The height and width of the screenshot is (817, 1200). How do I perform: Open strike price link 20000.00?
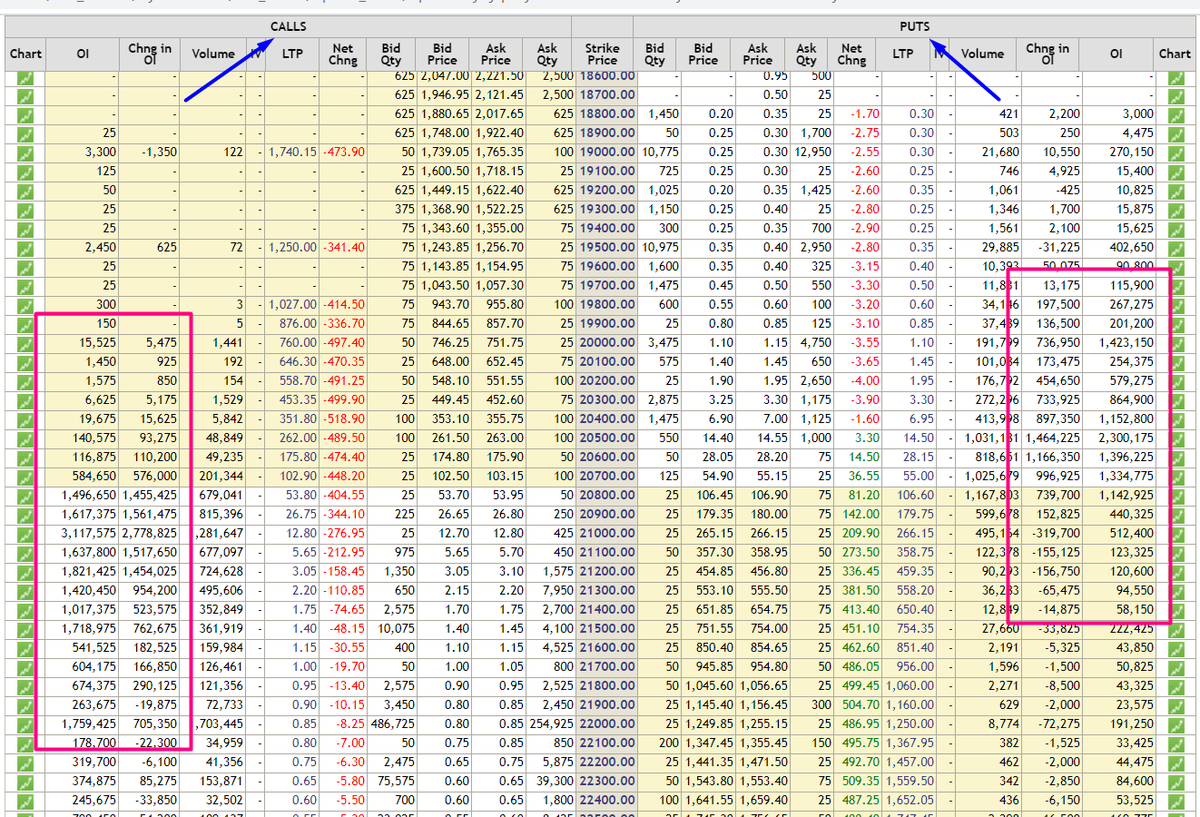[606, 341]
